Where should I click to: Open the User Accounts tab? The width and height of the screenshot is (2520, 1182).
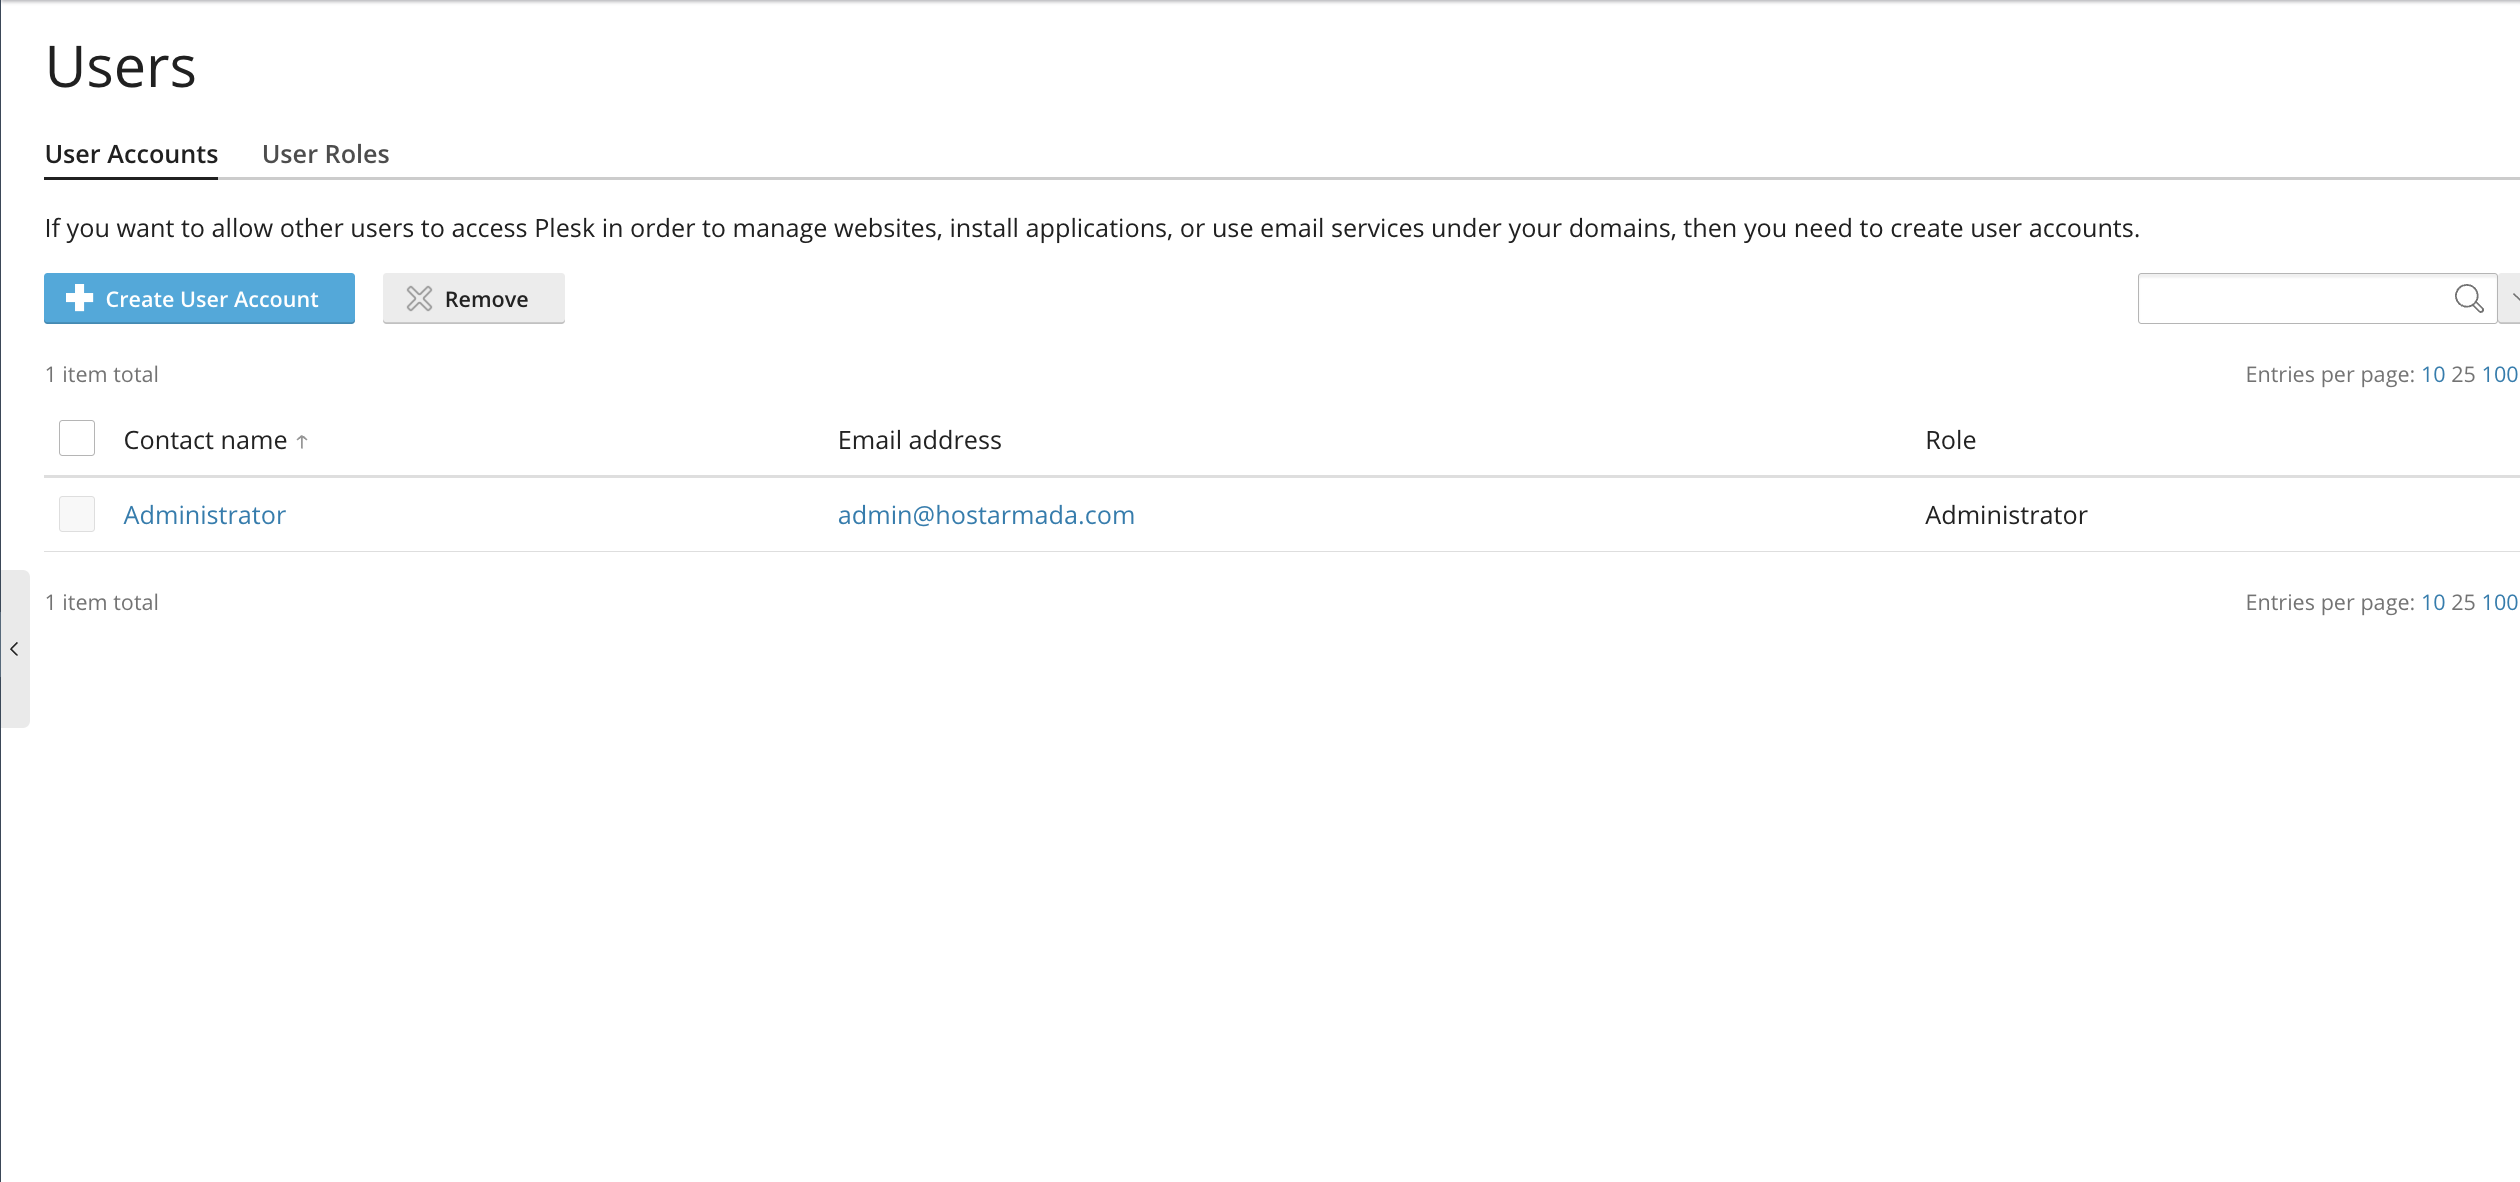[131, 154]
